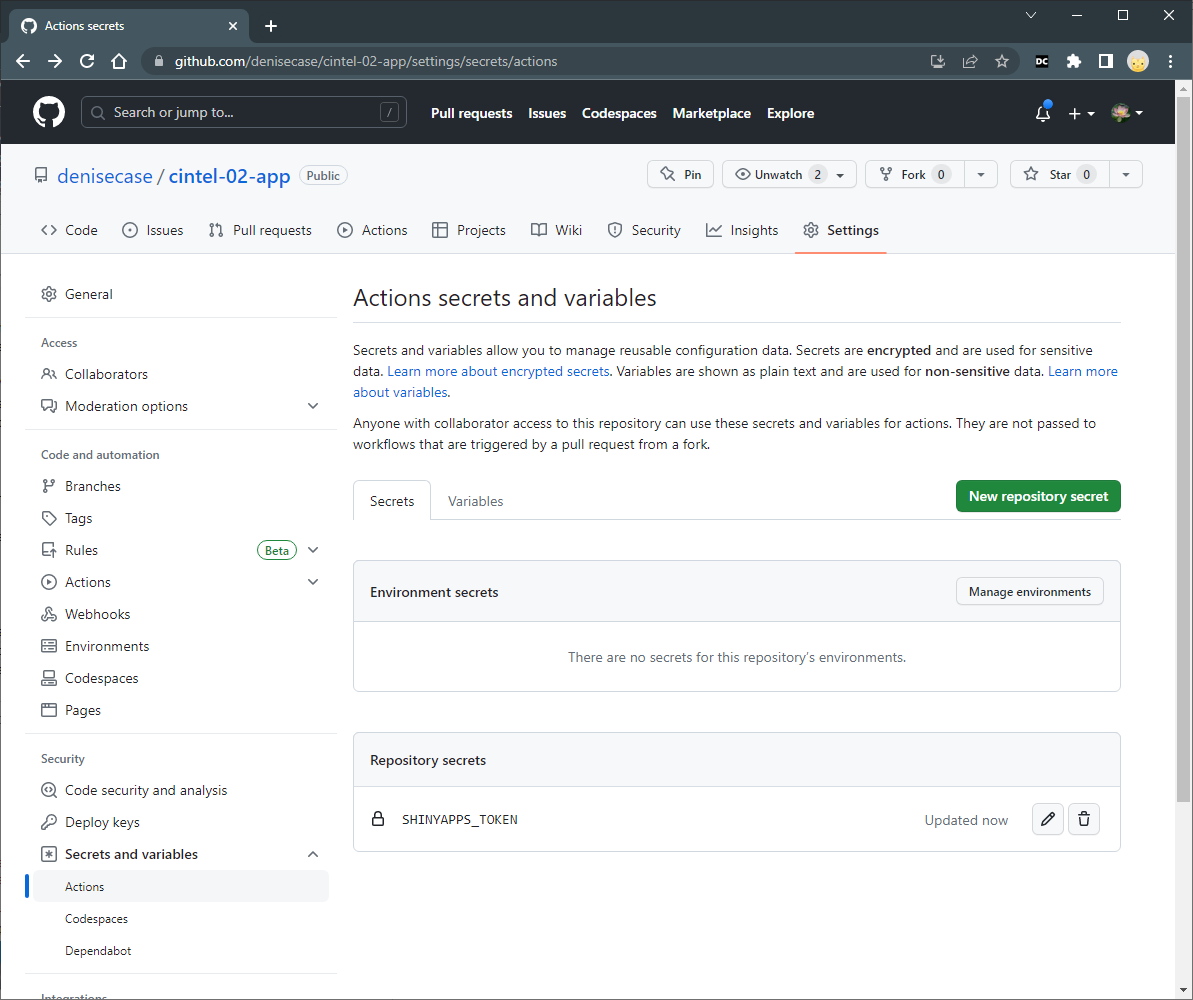Open browser extensions puzzle icon
This screenshot has height=1000, width=1193.
point(1074,62)
